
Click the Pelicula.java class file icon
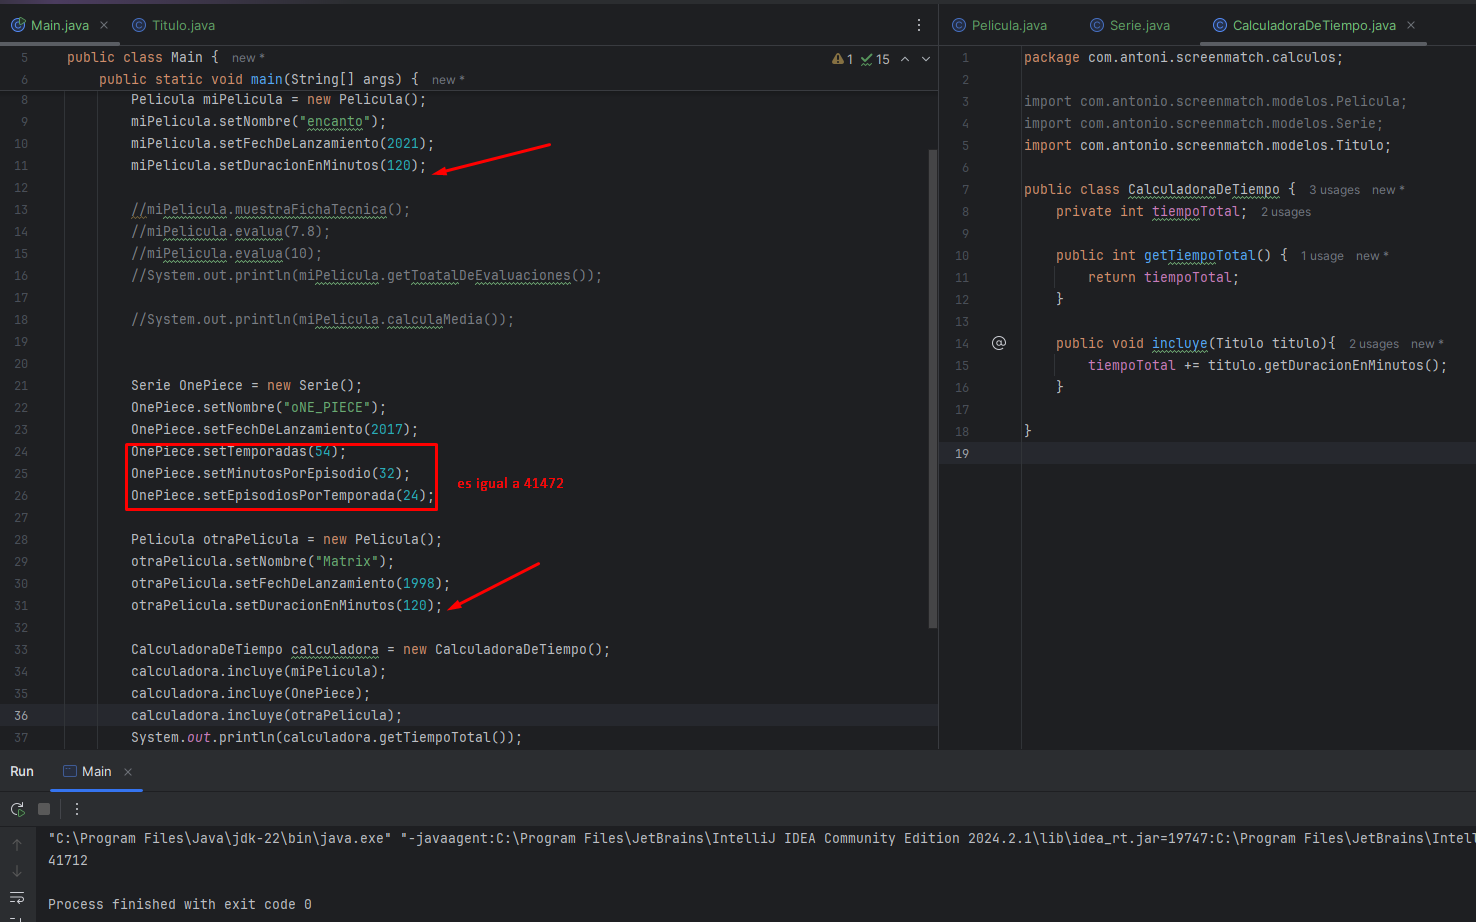coord(959,25)
